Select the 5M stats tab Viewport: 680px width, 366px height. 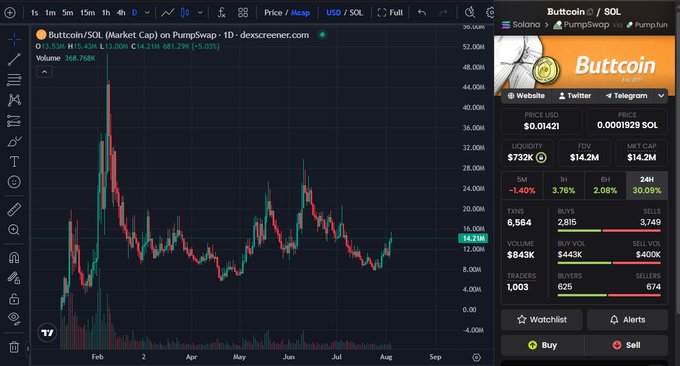click(x=522, y=185)
